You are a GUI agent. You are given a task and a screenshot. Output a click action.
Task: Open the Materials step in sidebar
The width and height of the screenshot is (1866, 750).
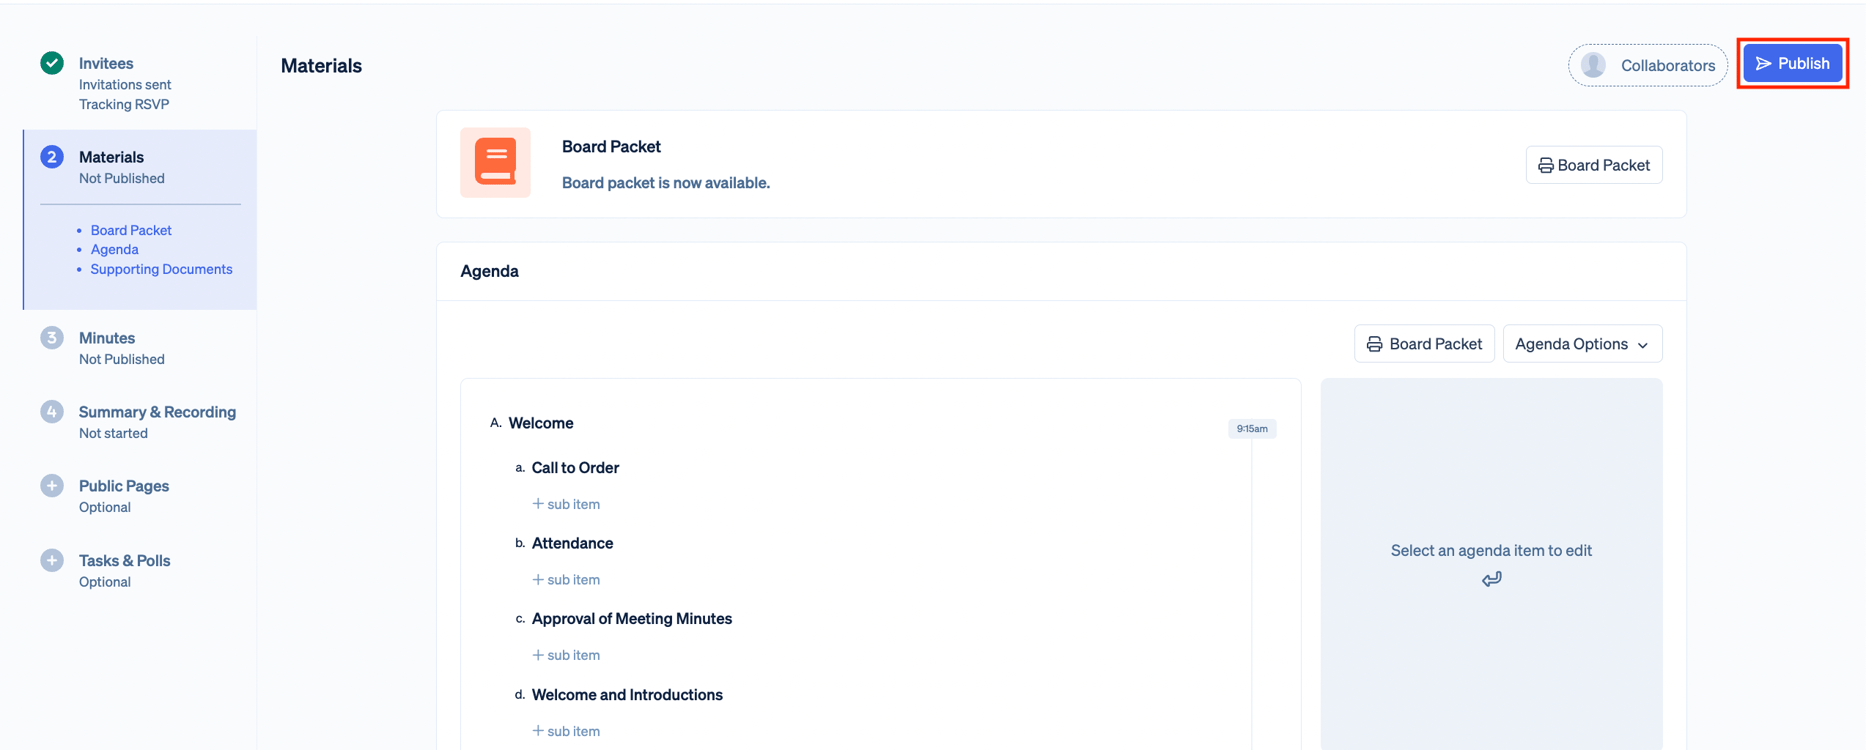pyautogui.click(x=111, y=157)
